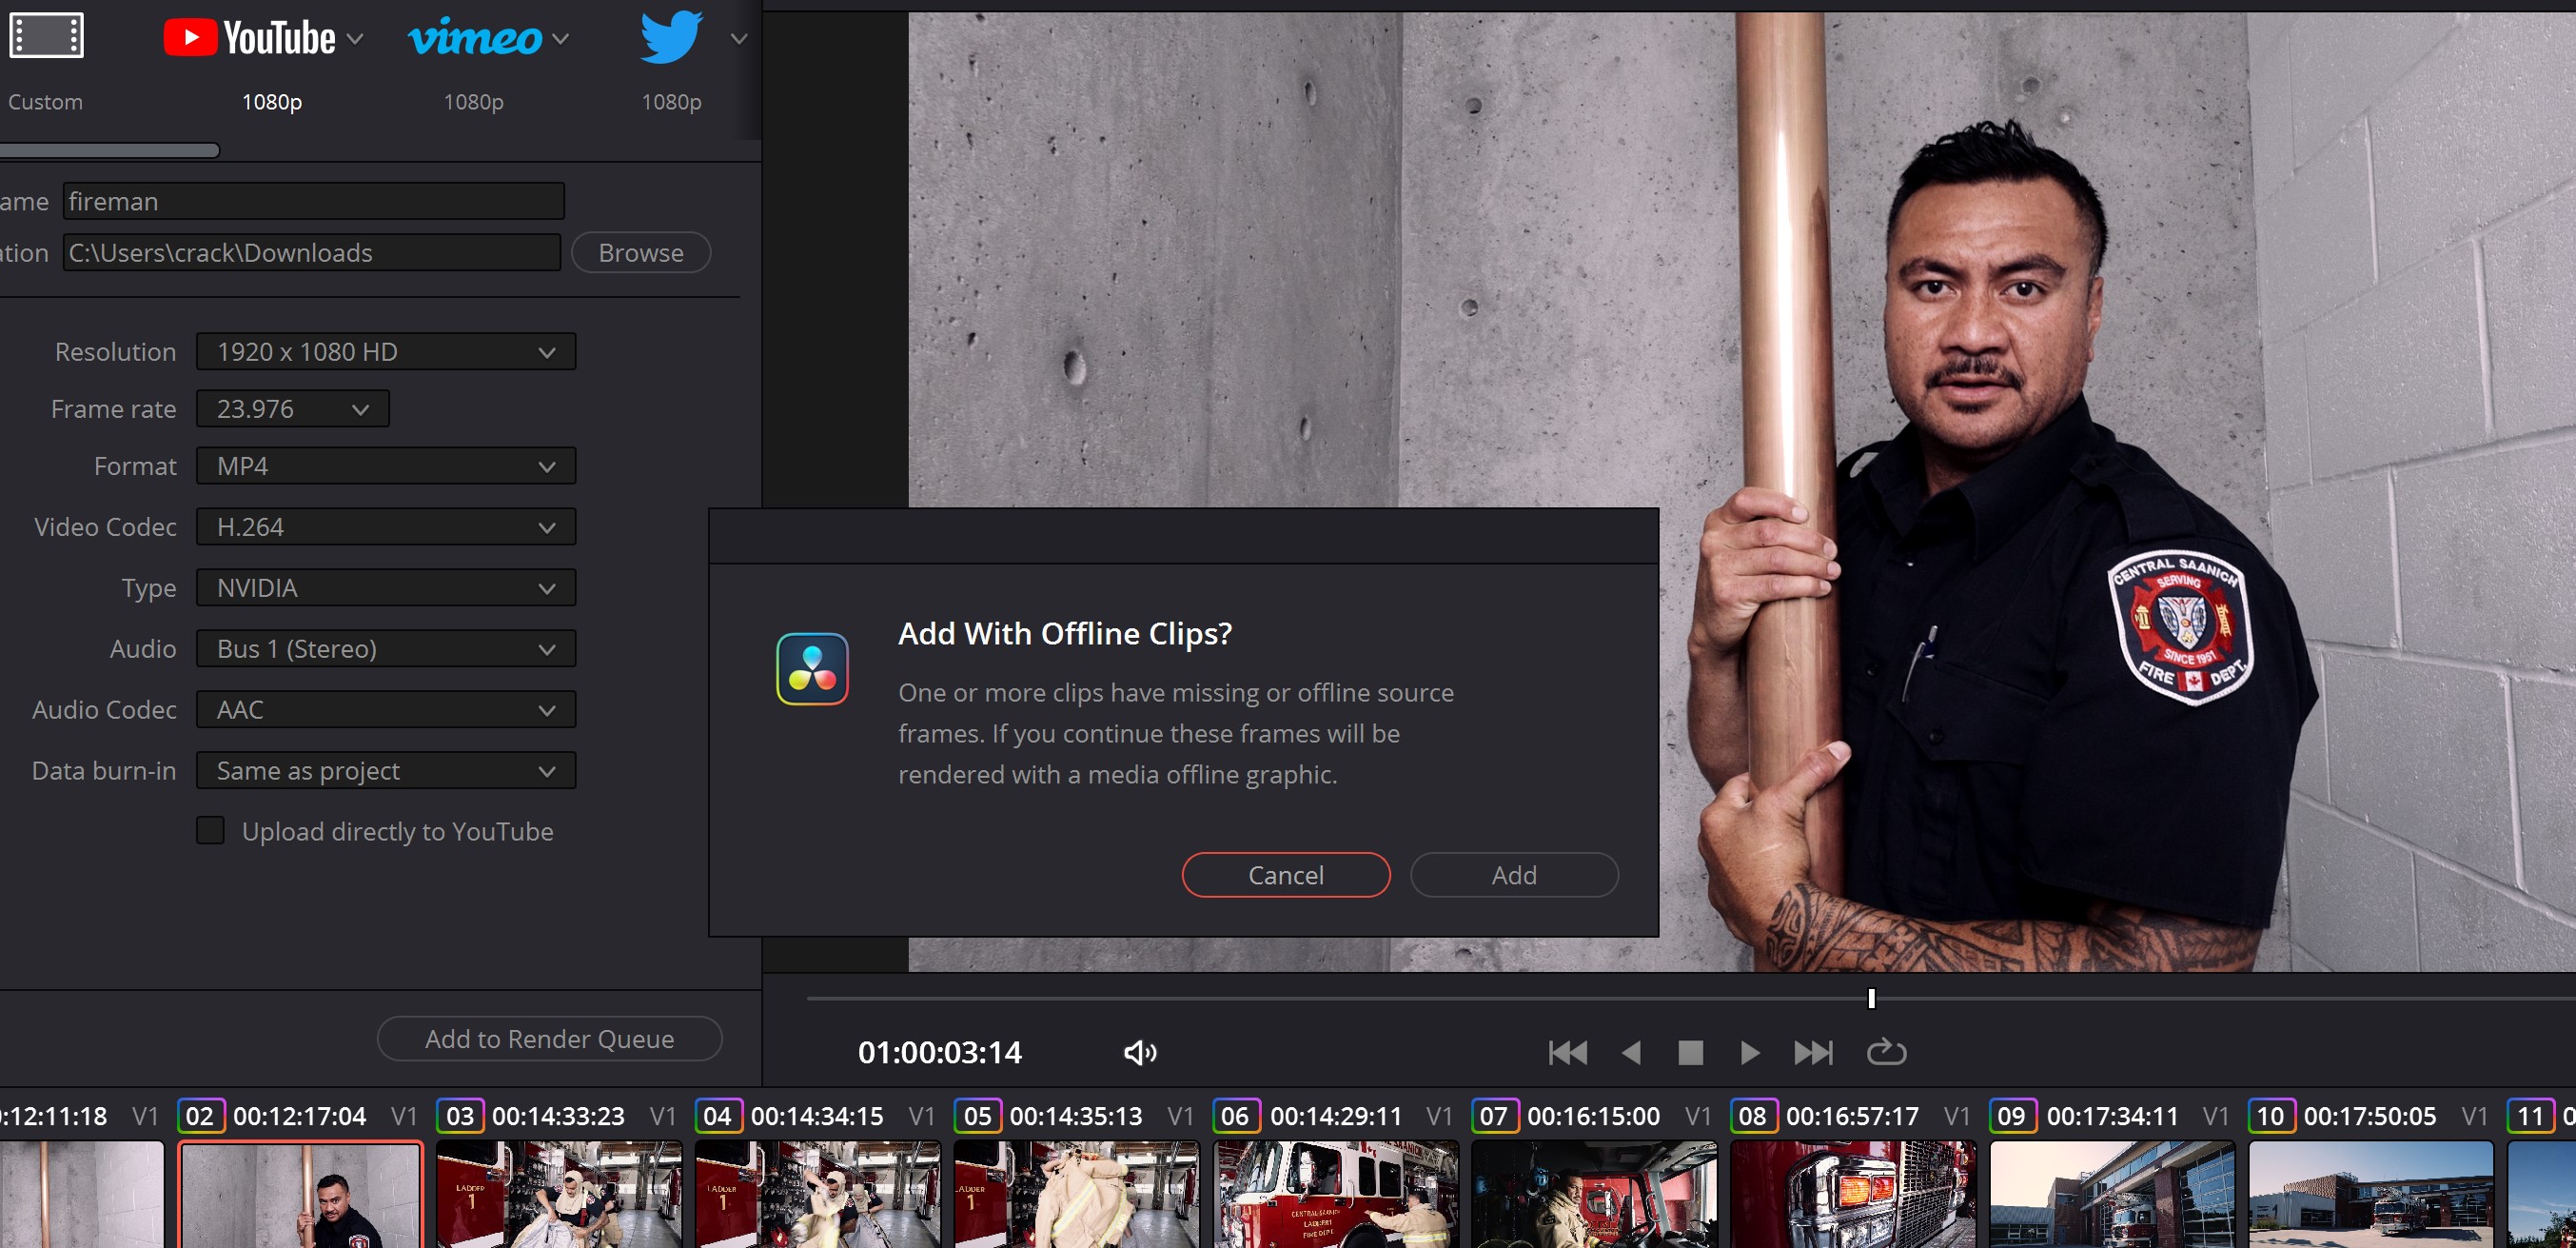Screen dimensions: 2576x1248
Task: Select the Vimeo render preset
Action: (475, 38)
